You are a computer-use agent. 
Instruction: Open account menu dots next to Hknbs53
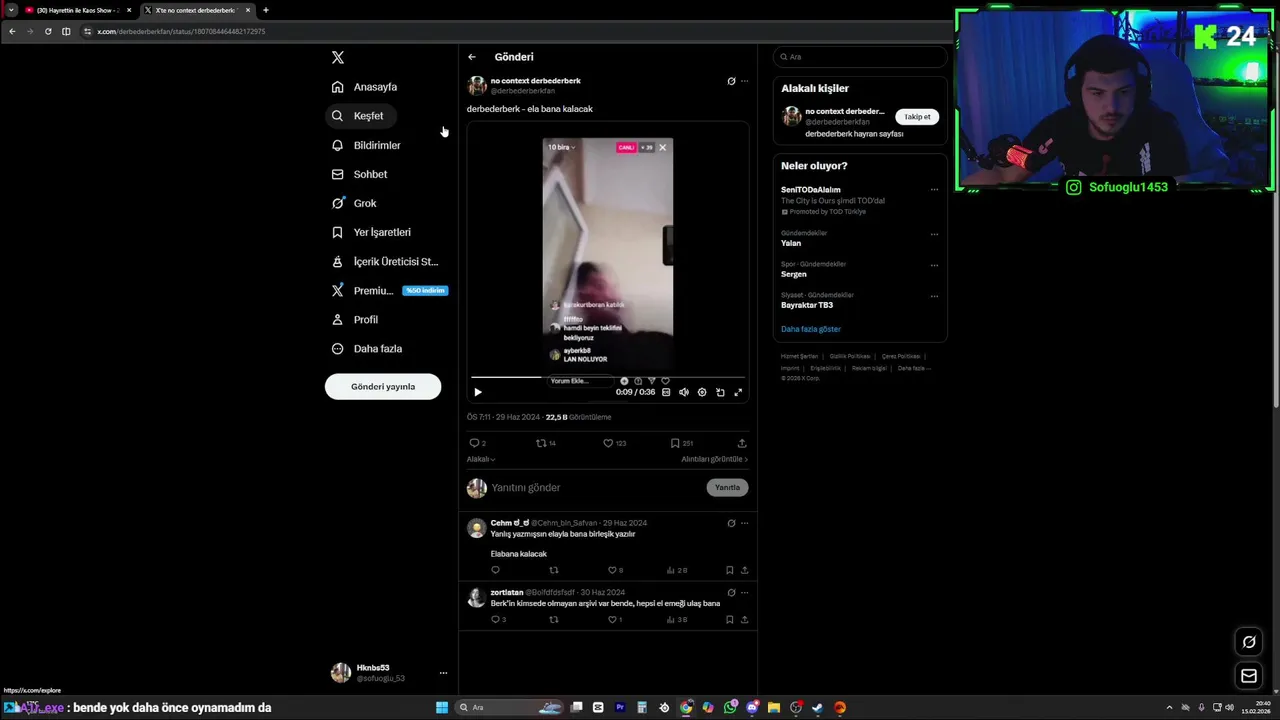(443, 673)
